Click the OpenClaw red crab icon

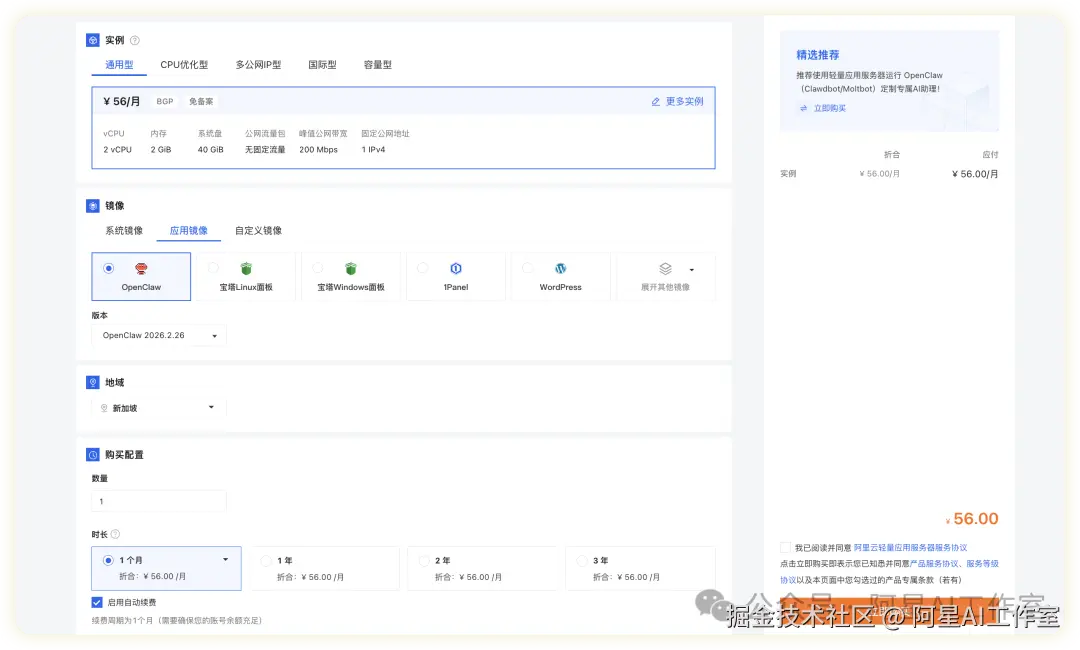(x=141, y=269)
